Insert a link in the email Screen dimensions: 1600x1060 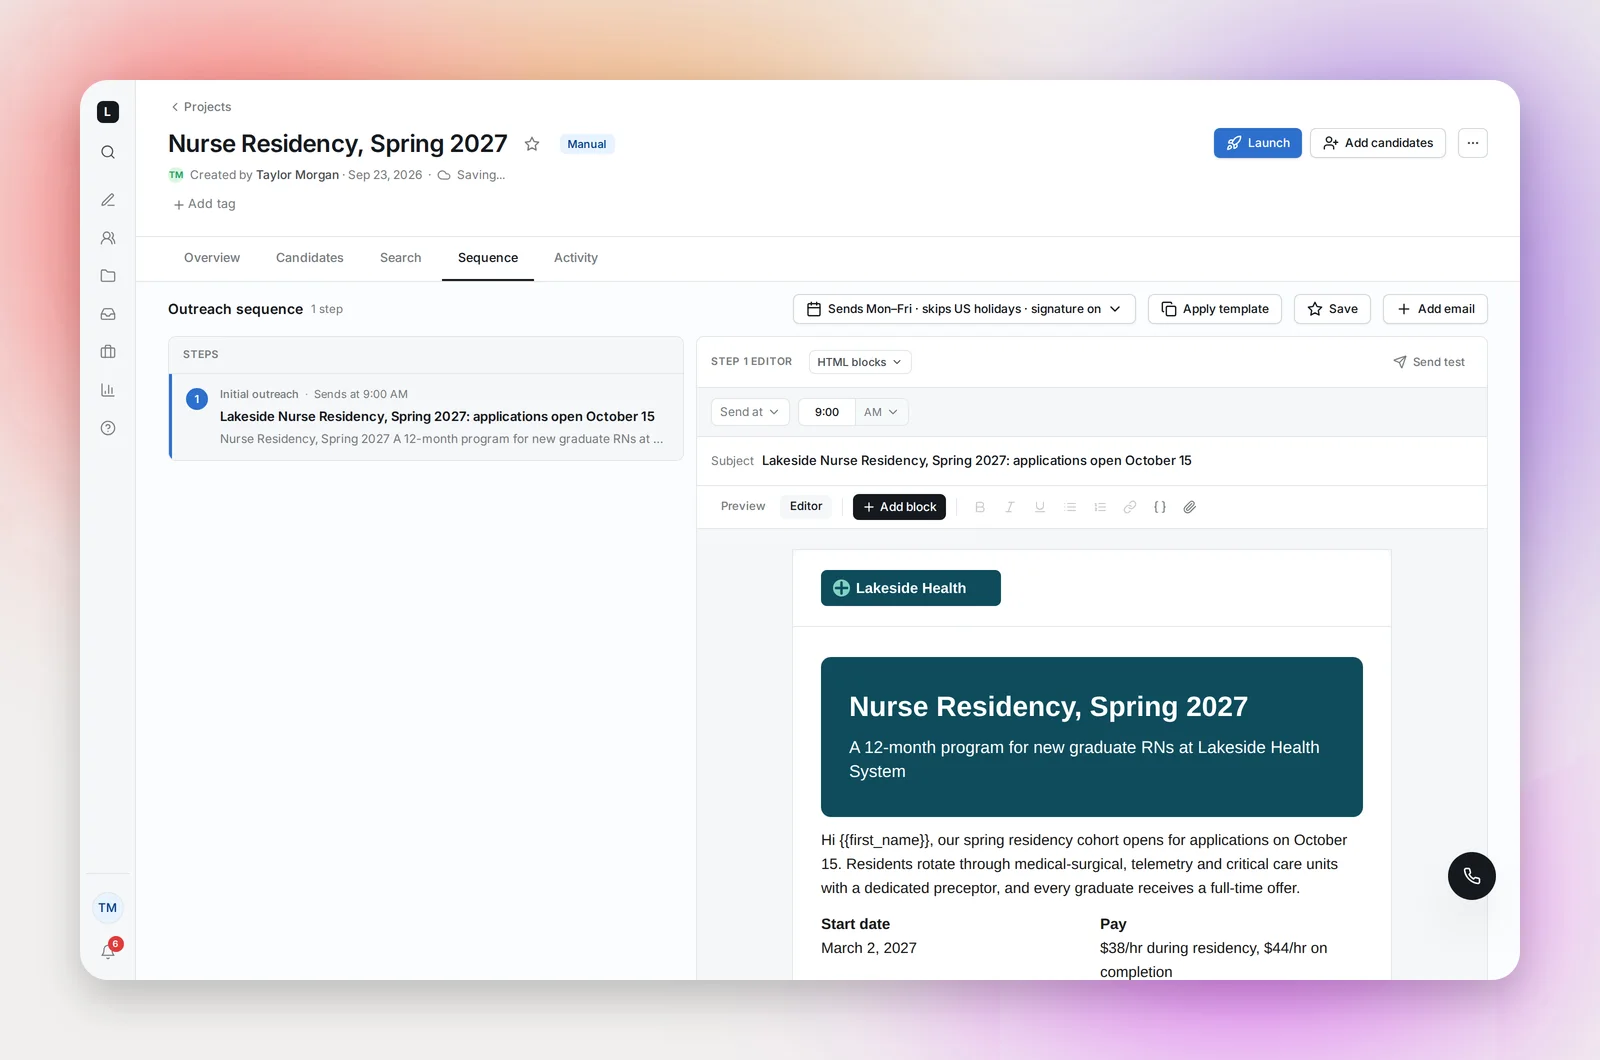[1130, 507]
